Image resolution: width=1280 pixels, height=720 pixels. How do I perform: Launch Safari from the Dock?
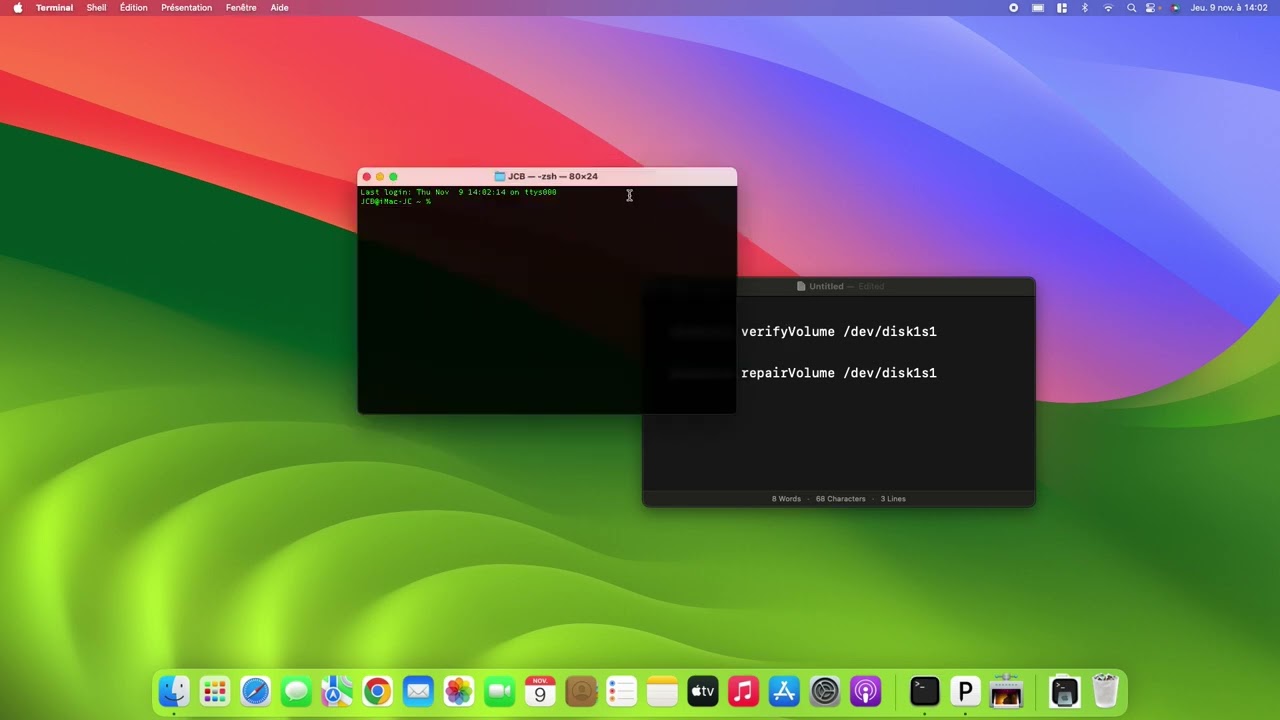tap(255, 691)
